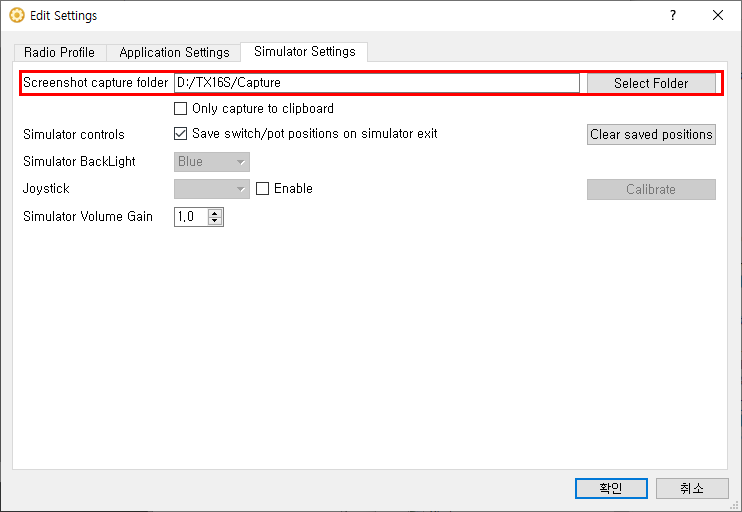Enable Only capture to clipboard checkbox
742x512 pixels.
tap(180, 109)
